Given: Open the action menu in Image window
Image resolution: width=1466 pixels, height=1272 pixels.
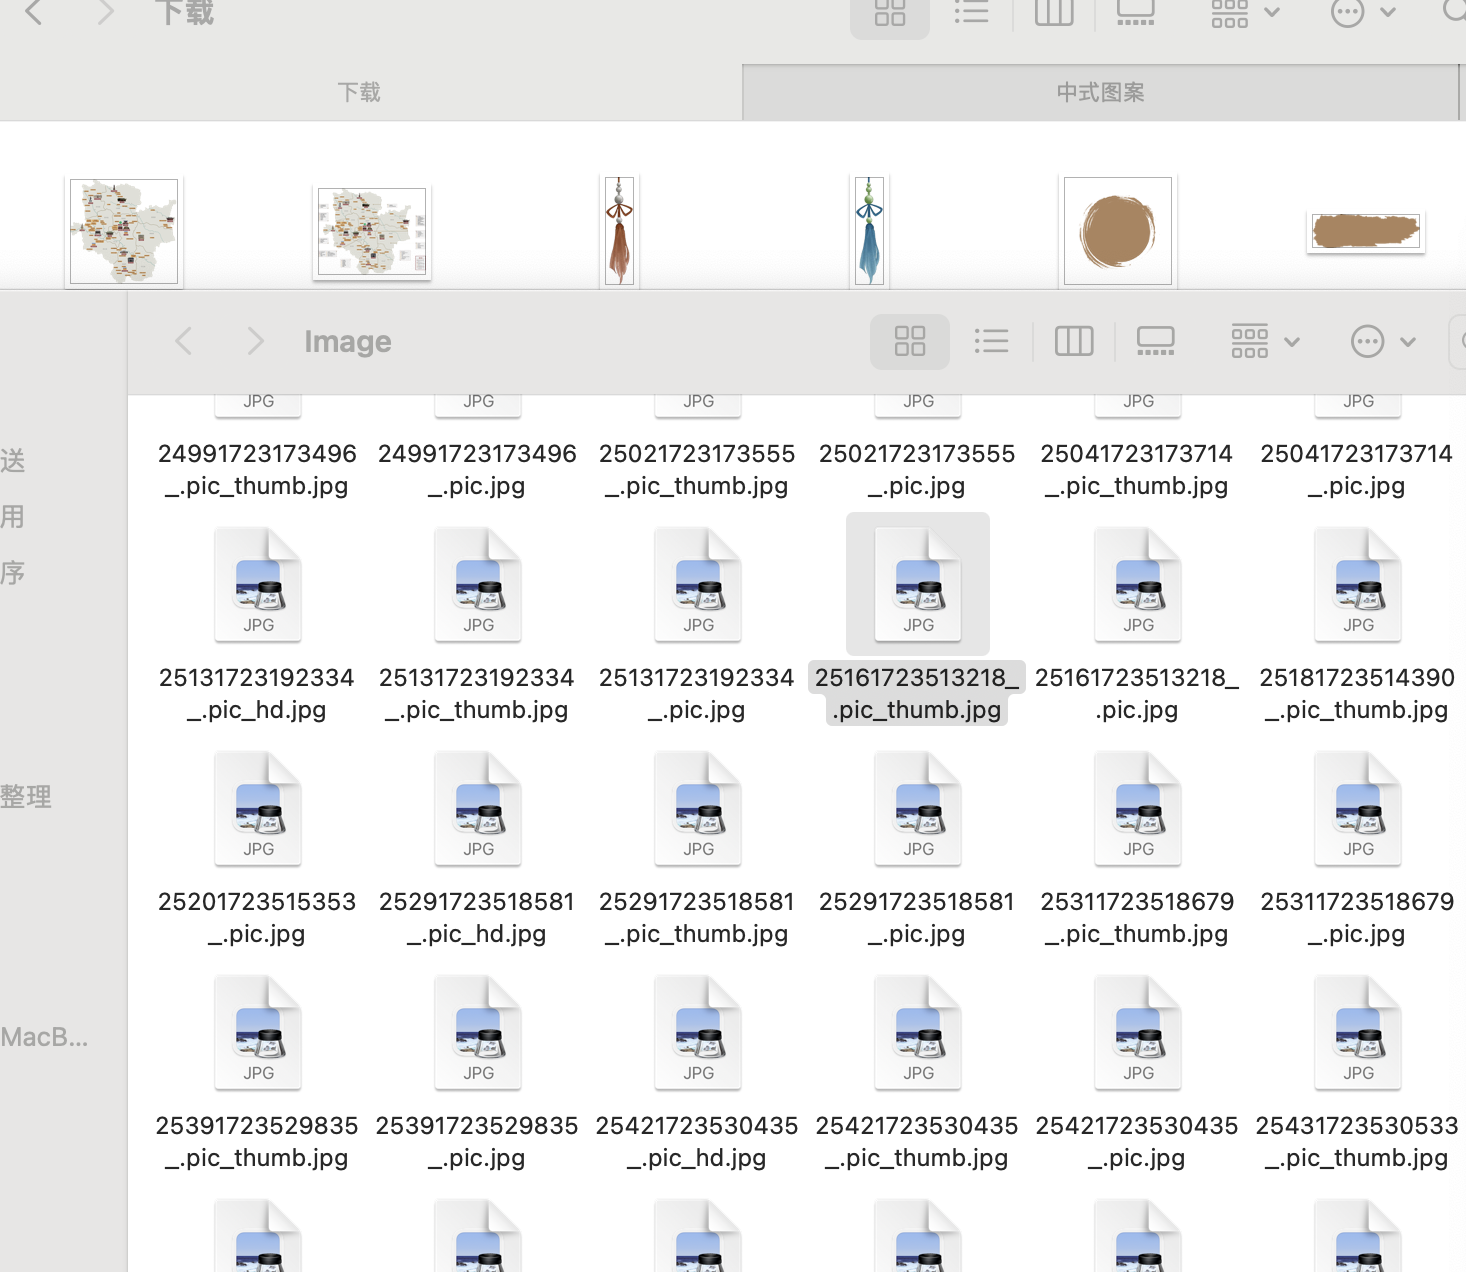Looking at the screenshot, I should coord(1382,342).
